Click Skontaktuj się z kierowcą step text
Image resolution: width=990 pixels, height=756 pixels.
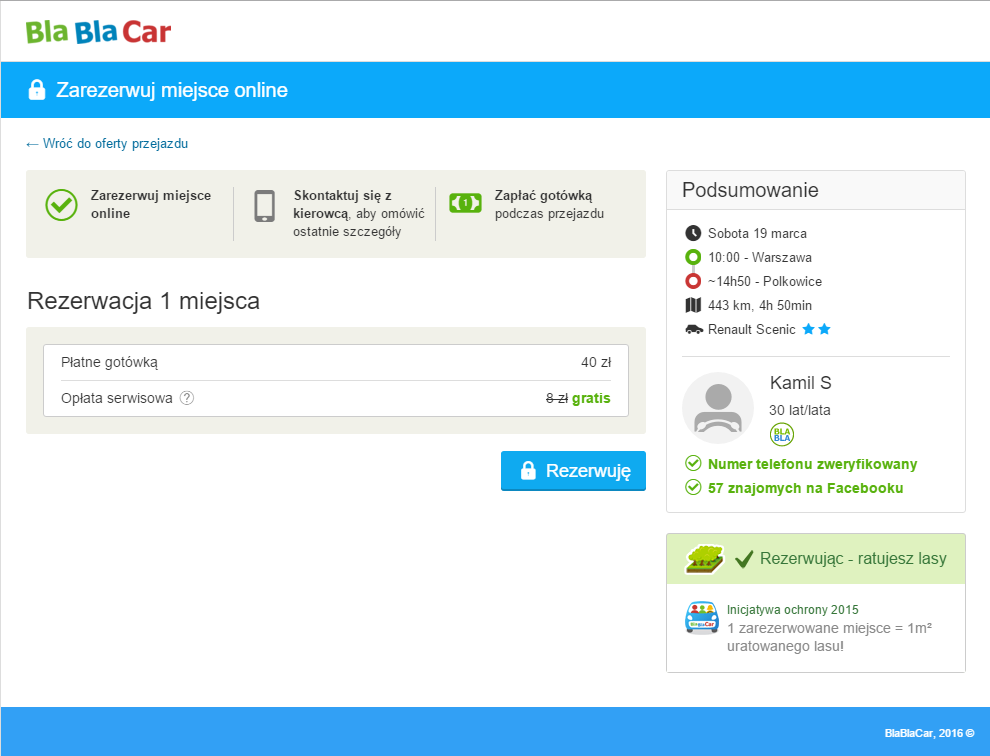coord(359,213)
